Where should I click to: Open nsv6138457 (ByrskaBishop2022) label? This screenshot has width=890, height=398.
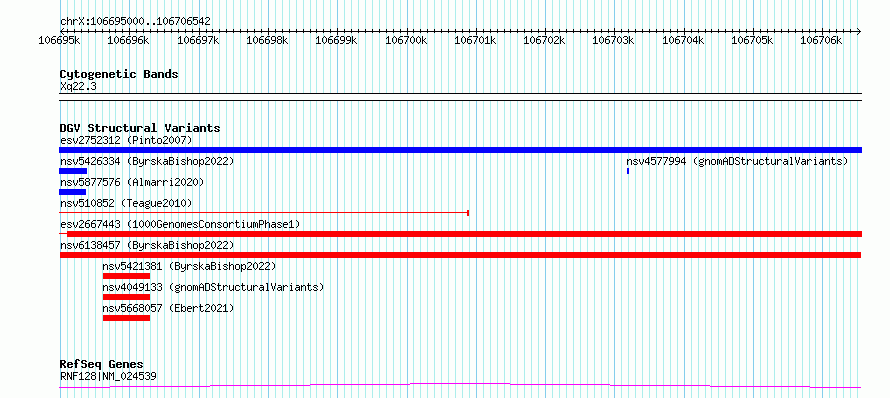(147, 245)
